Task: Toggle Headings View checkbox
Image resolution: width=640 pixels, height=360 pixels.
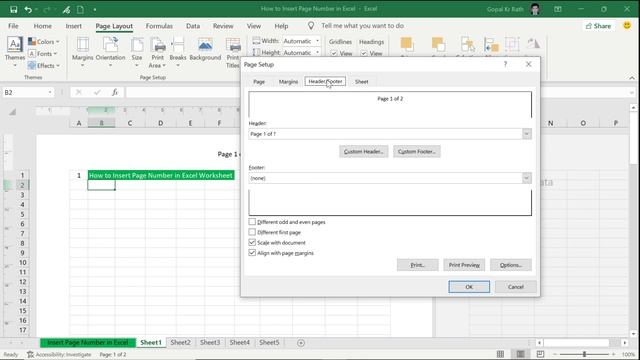Action: coord(364,53)
